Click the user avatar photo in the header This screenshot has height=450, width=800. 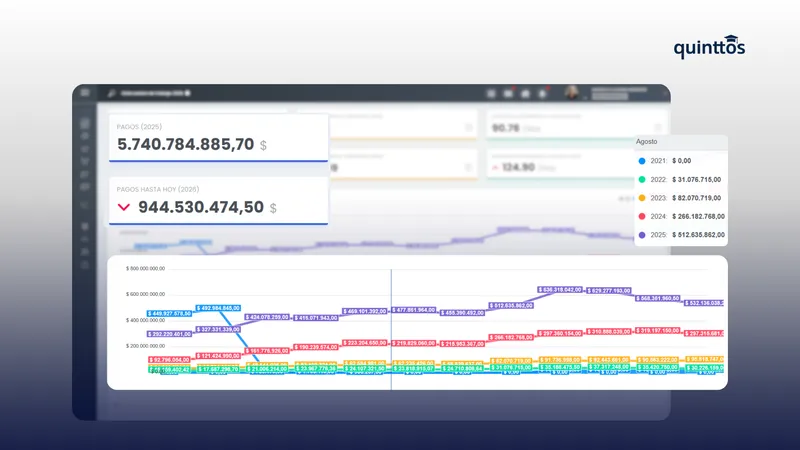point(571,93)
